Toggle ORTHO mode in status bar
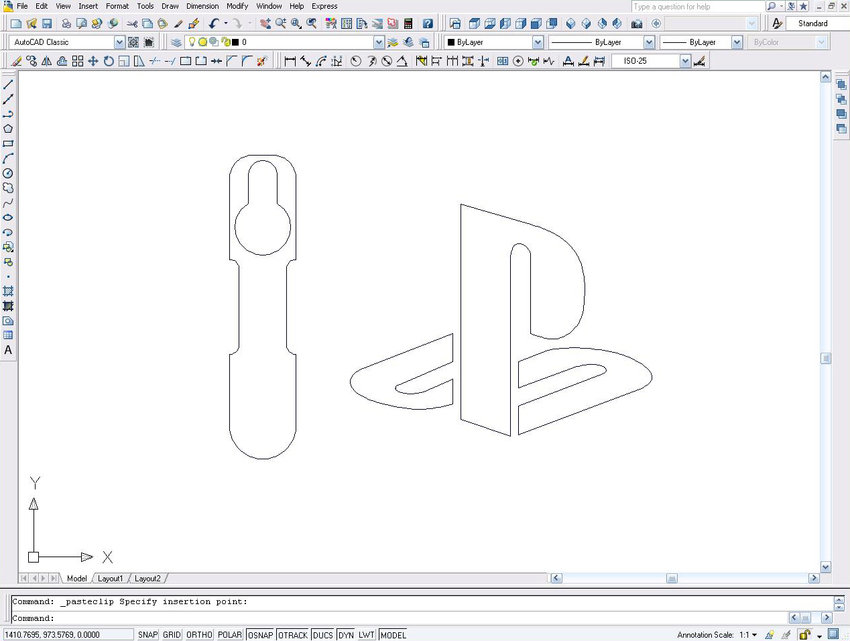 click(199, 634)
